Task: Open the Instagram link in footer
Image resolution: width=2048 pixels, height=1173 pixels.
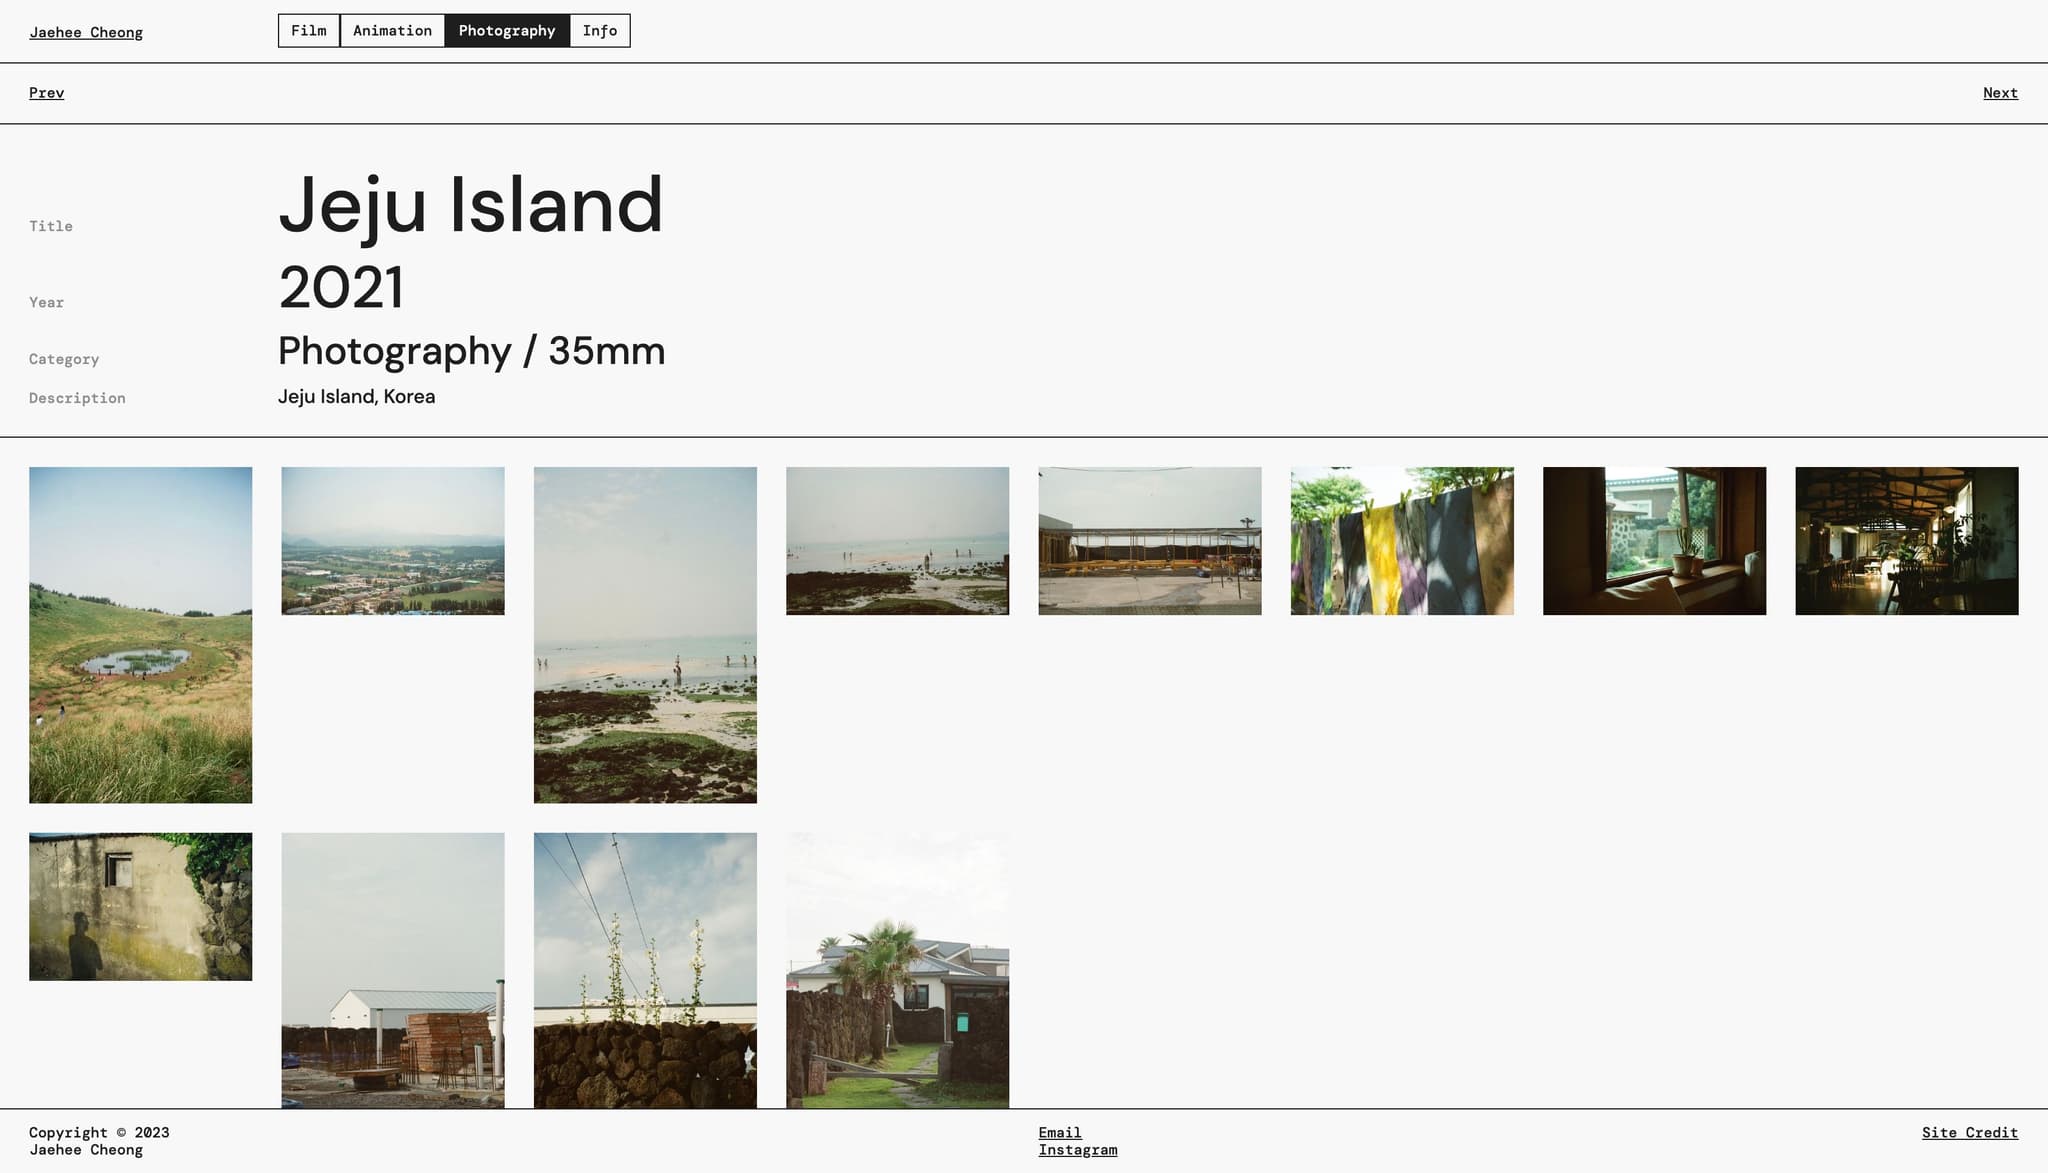Action: coord(1077,1150)
